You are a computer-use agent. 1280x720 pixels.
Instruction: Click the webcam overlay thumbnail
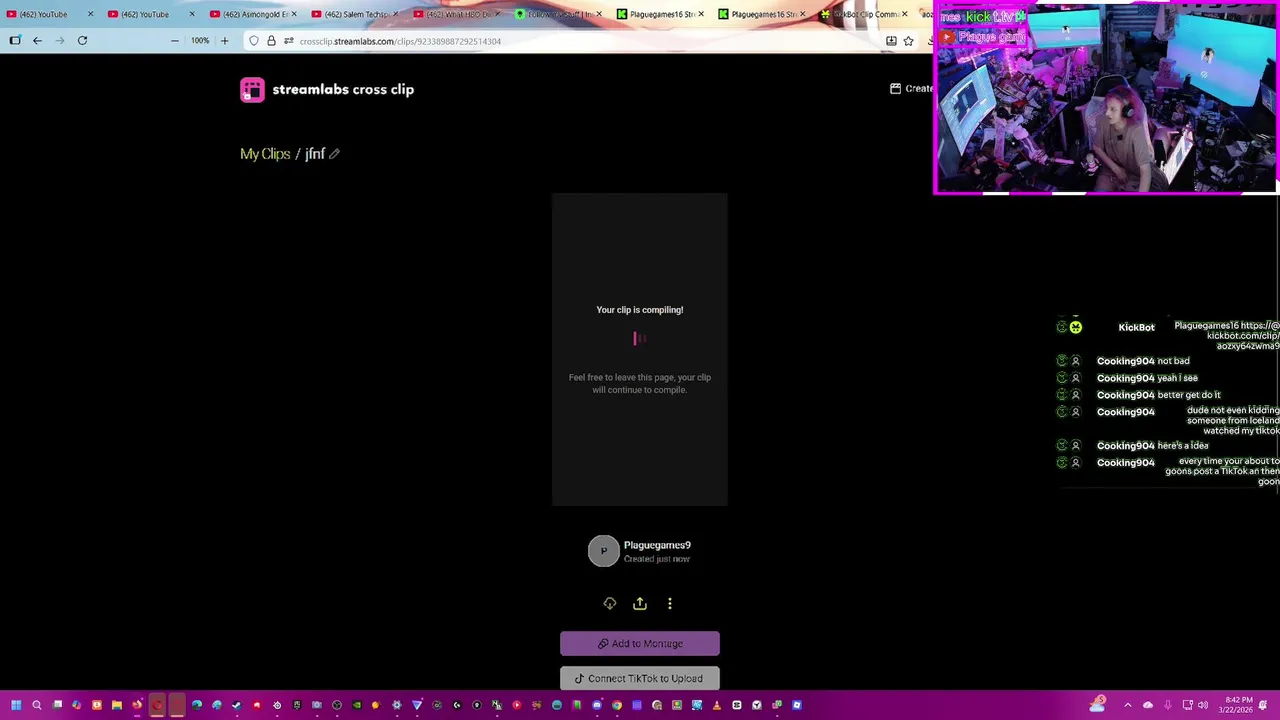pyautogui.click(x=1105, y=97)
